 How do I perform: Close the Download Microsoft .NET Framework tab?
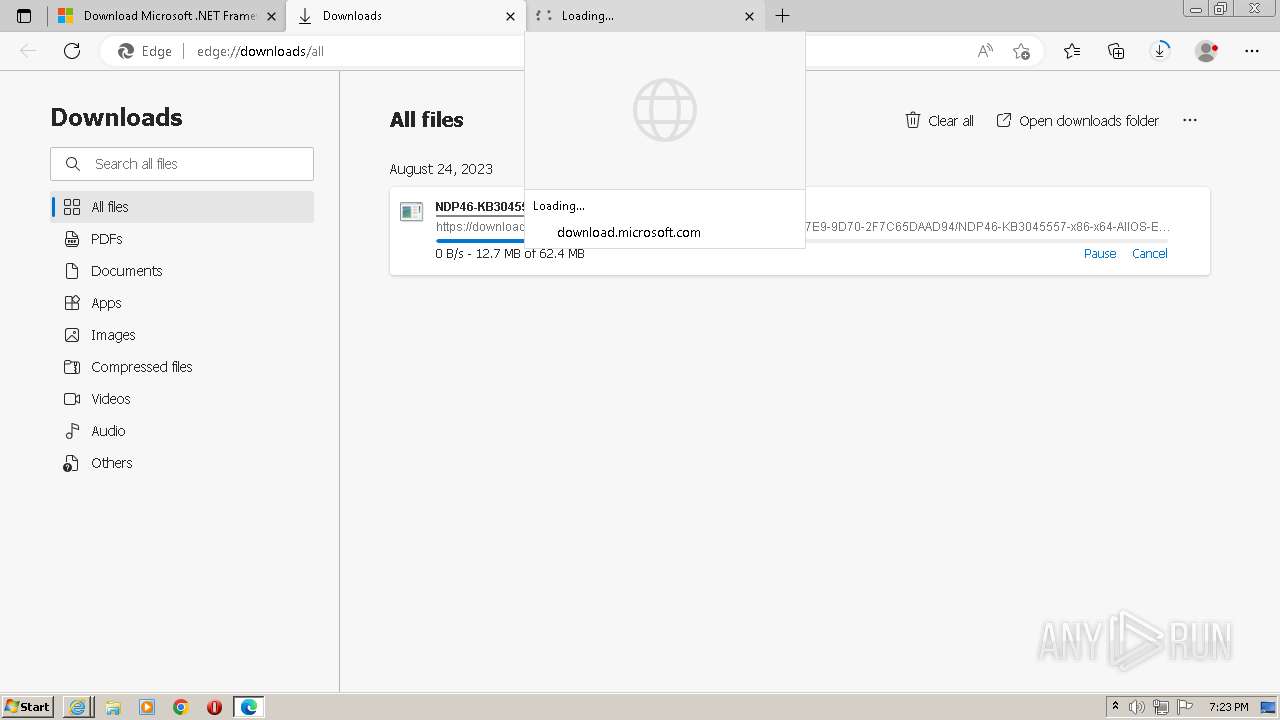(271, 16)
